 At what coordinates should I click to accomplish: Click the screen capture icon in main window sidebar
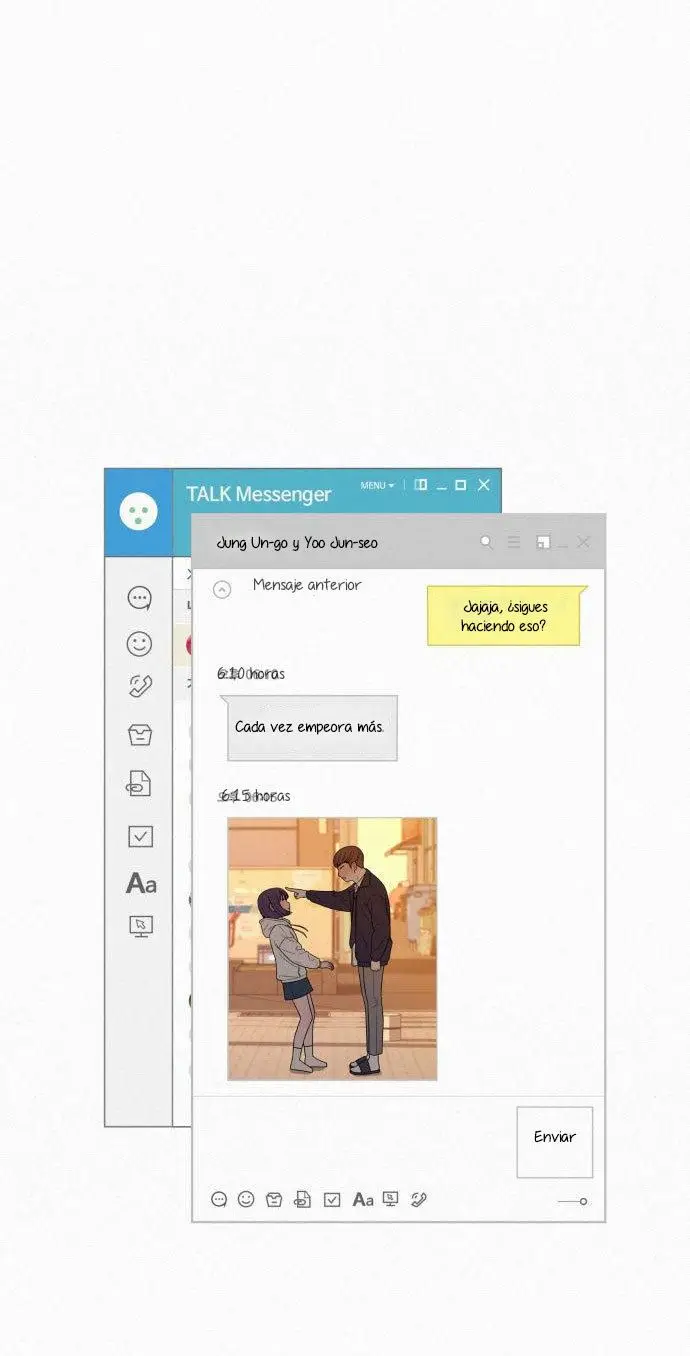141,926
